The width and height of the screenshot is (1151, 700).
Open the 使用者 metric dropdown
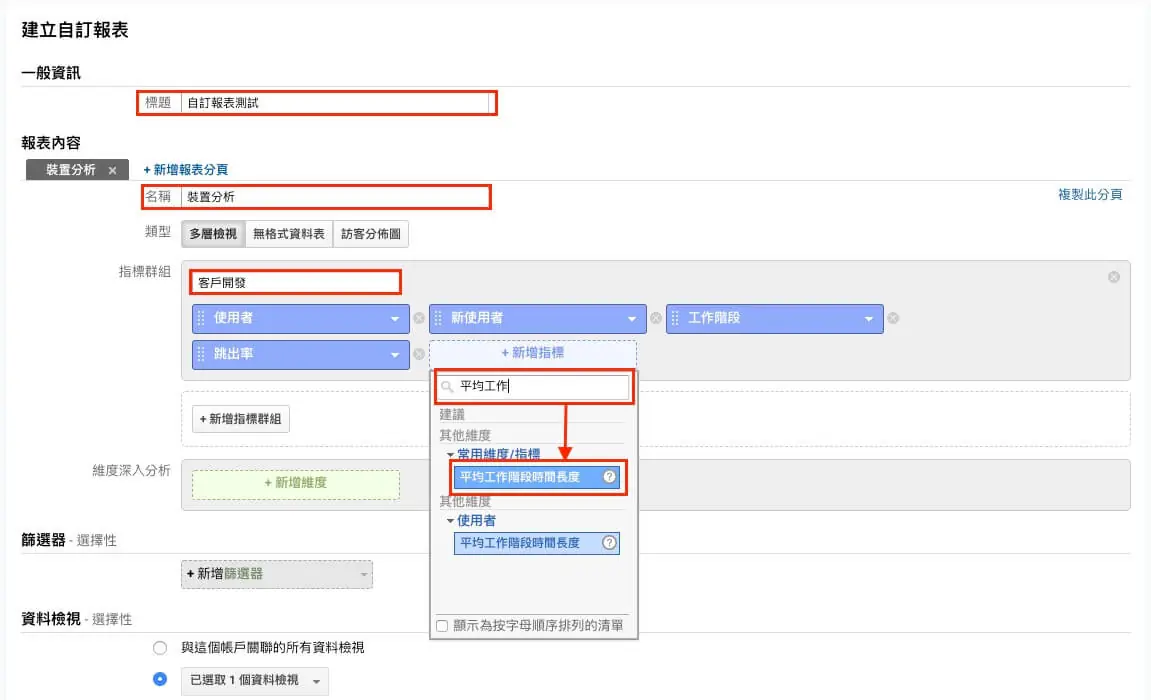click(395, 319)
